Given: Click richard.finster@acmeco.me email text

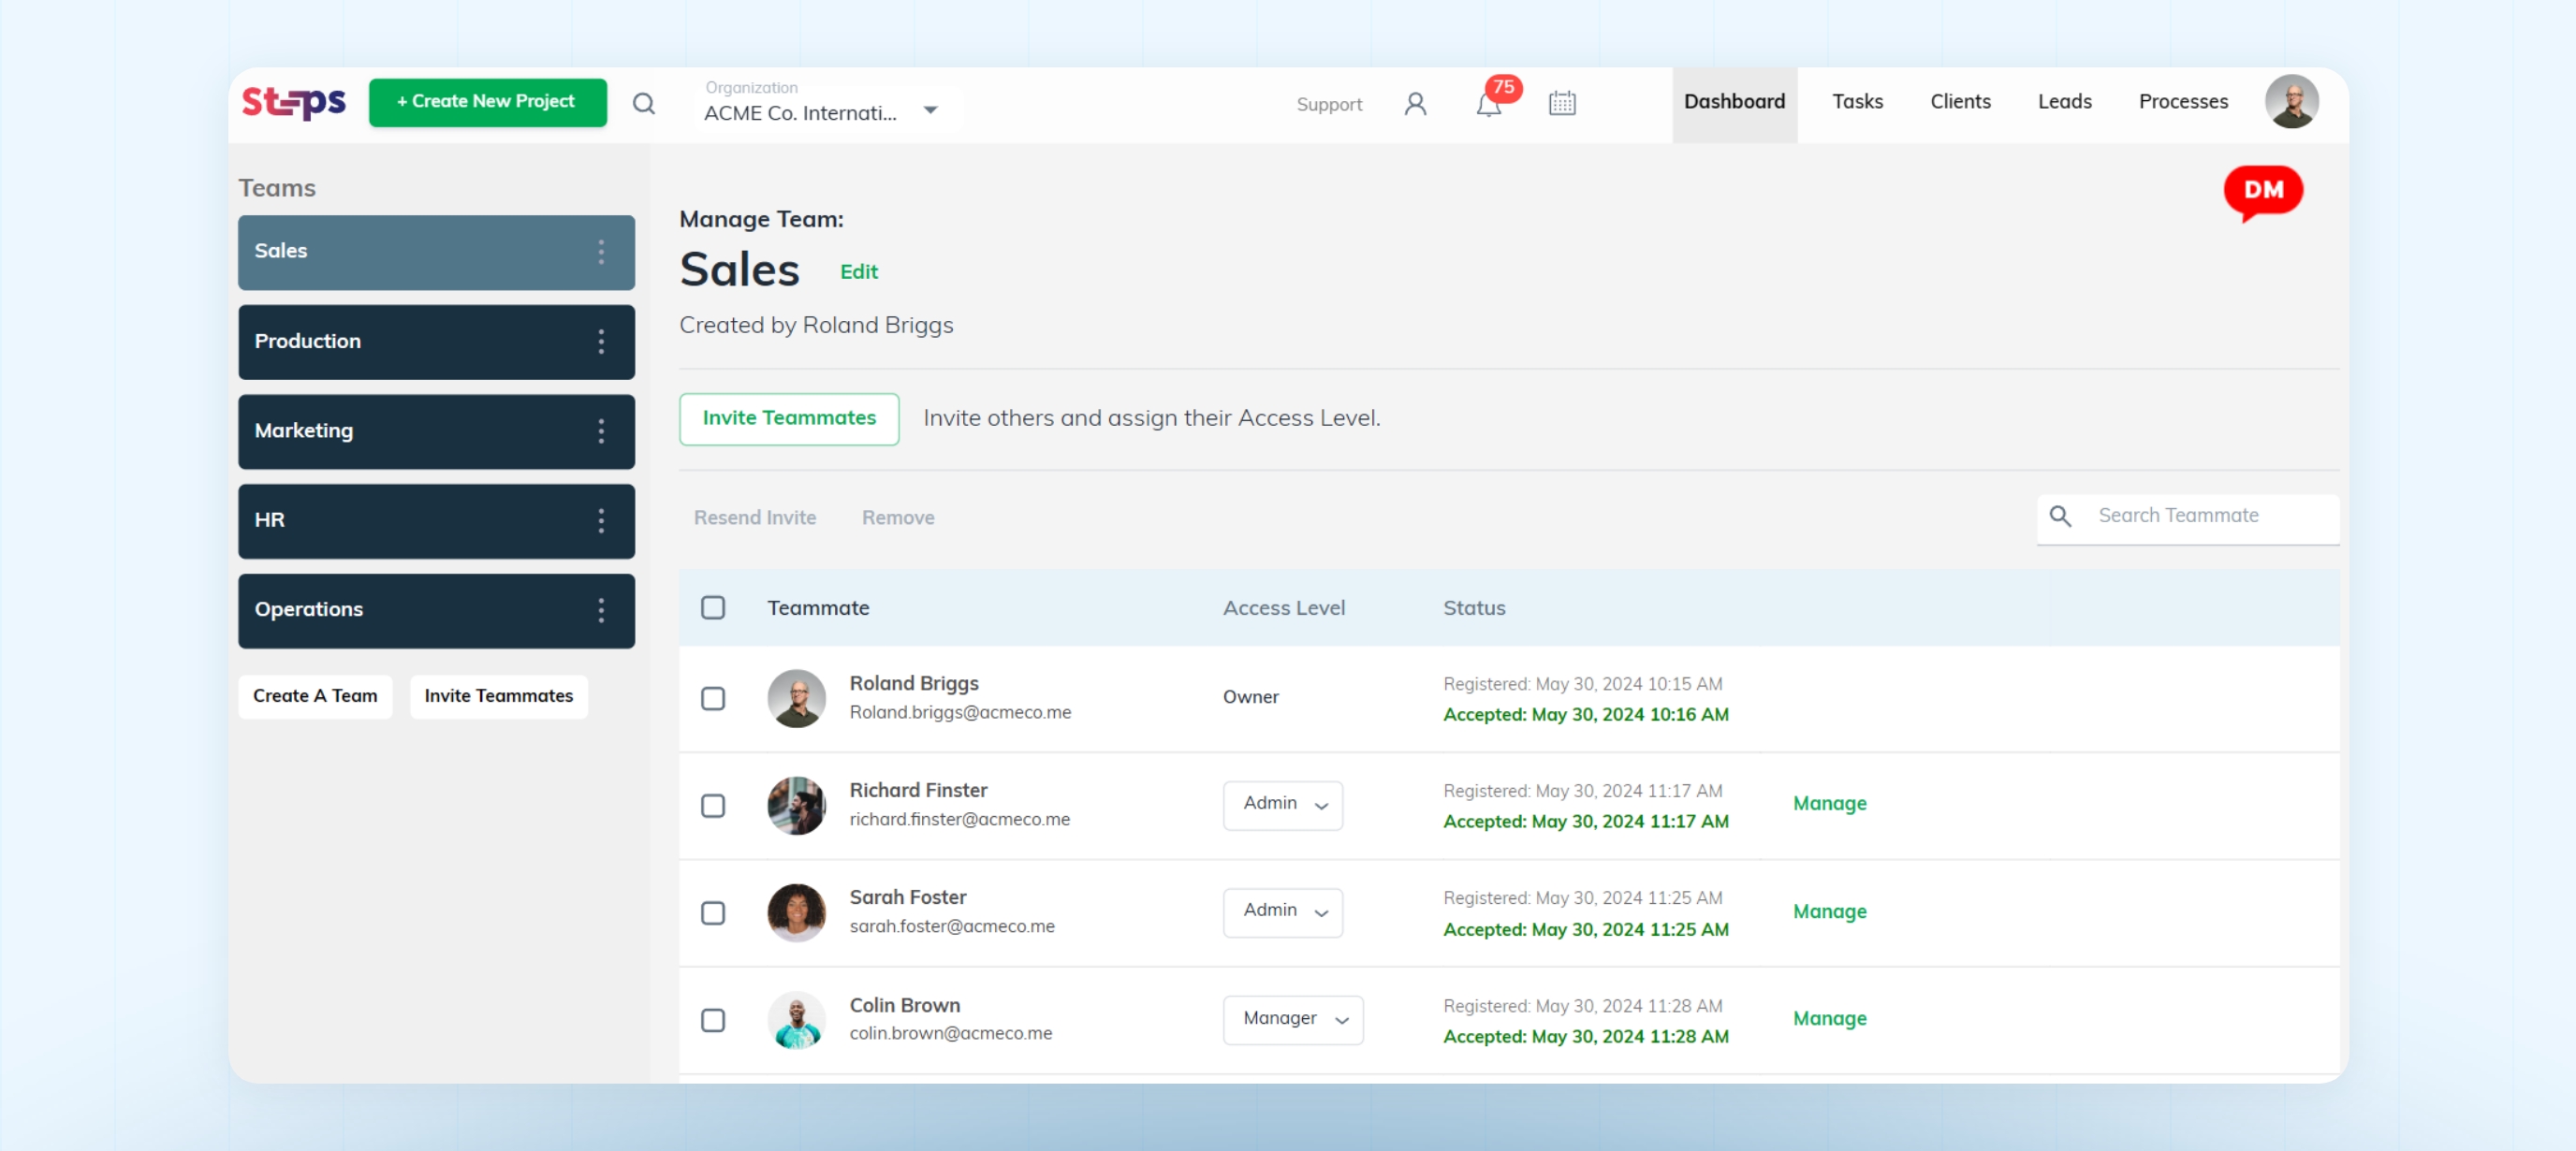Looking at the screenshot, I should [959, 819].
